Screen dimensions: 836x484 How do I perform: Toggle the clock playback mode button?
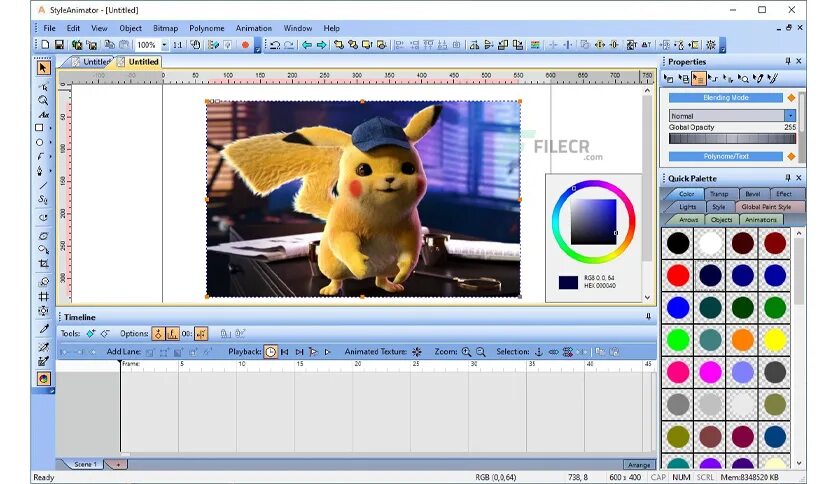coord(270,352)
